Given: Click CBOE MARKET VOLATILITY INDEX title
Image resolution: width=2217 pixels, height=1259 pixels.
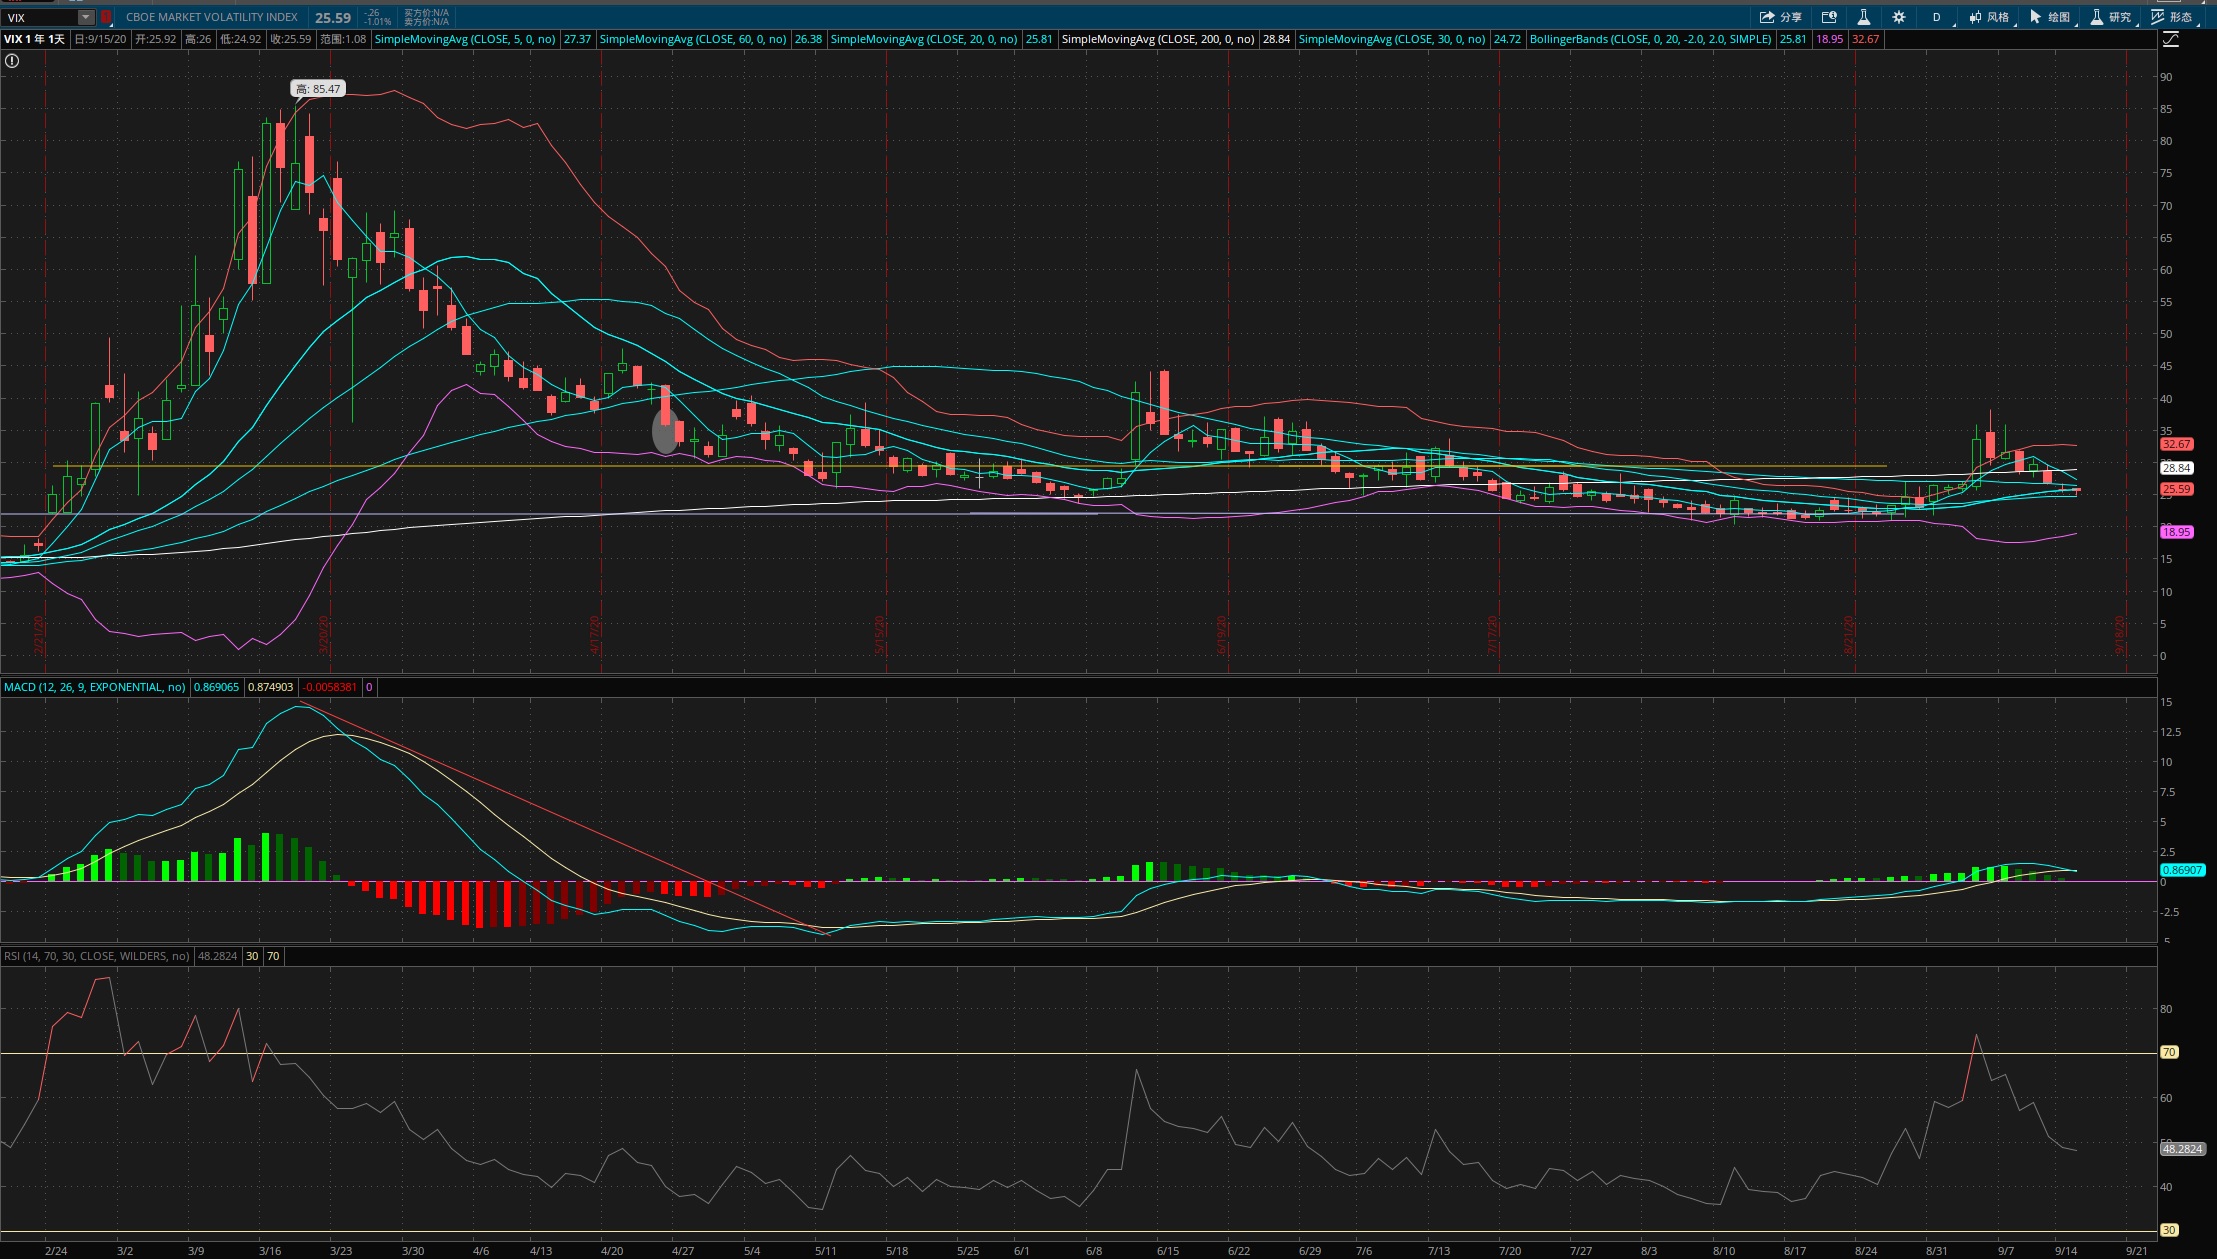Looking at the screenshot, I should point(212,17).
